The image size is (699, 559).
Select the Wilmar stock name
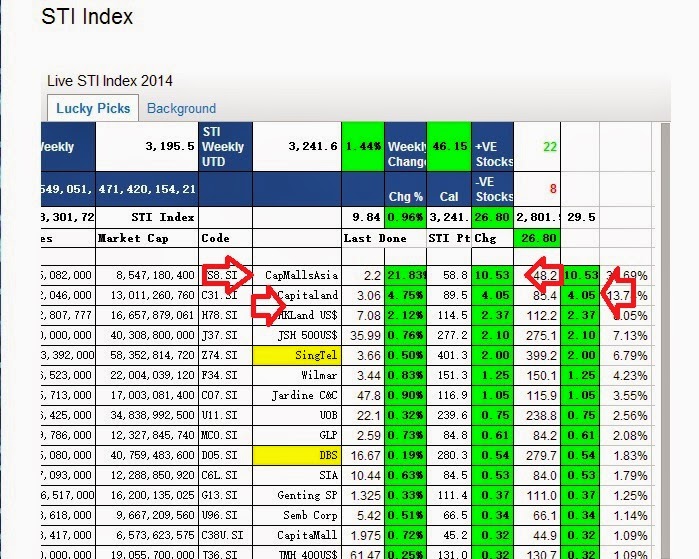click(x=319, y=375)
